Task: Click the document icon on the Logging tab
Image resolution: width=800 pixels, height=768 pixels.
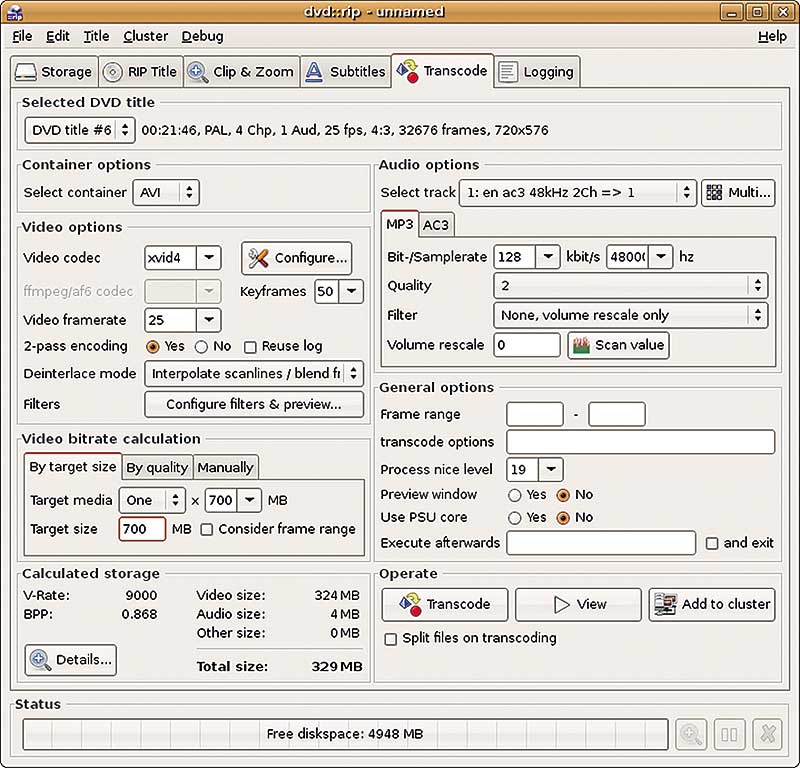Action: pos(508,72)
